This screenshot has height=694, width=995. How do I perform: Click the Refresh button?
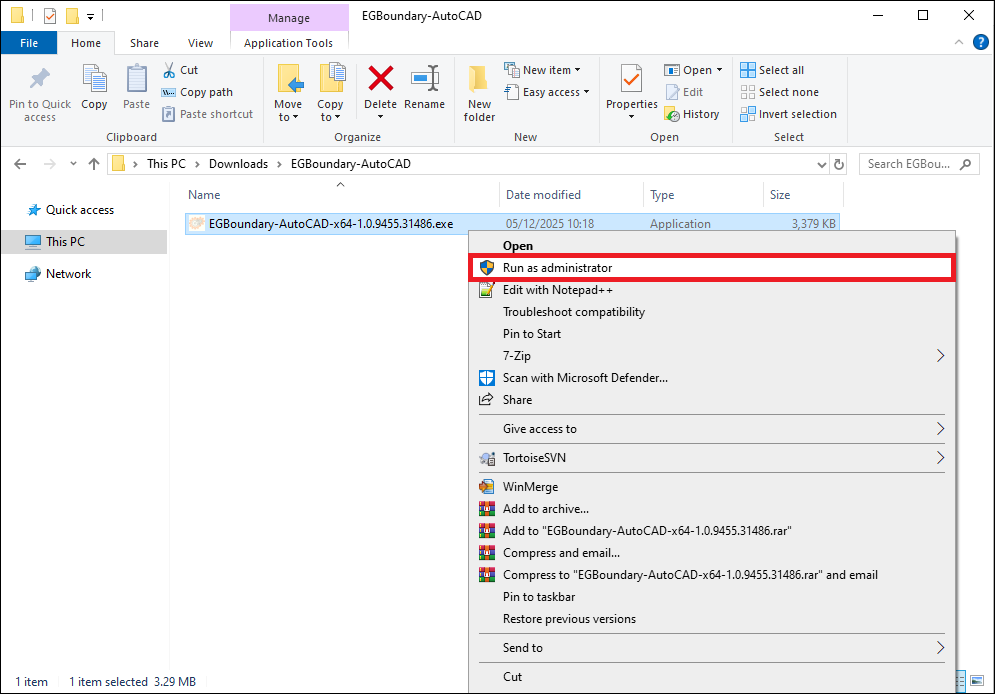pyautogui.click(x=838, y=165)
